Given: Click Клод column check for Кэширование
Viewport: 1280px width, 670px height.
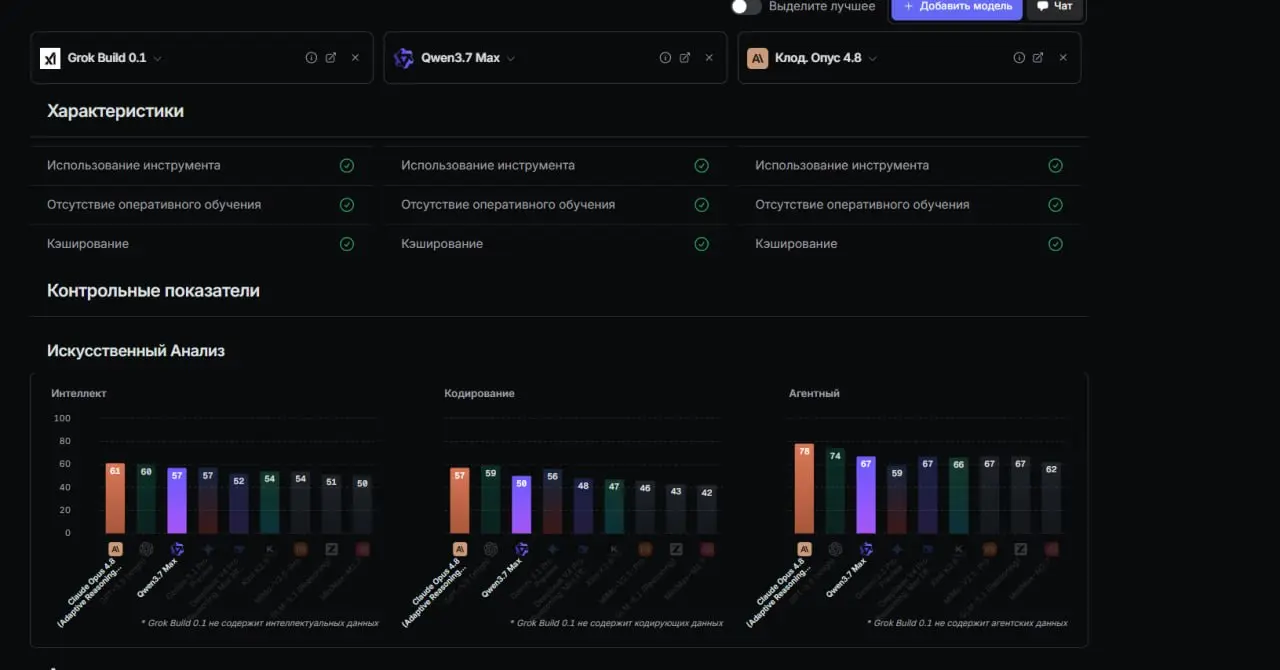Looking at the screenshot, I should coord(1055,244).
